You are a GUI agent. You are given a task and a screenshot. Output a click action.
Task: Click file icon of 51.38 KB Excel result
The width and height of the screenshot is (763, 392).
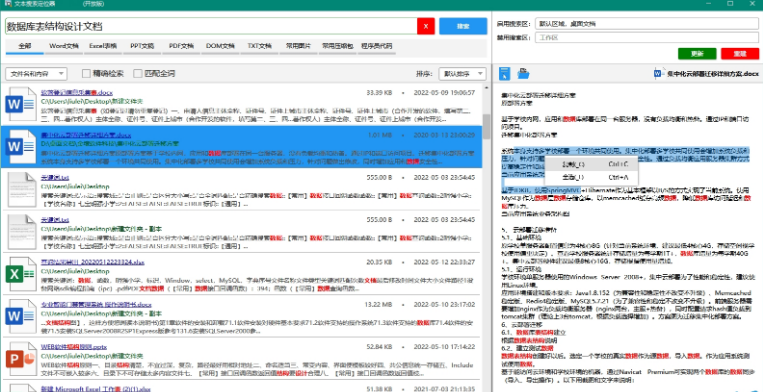[x=22, y=388]
